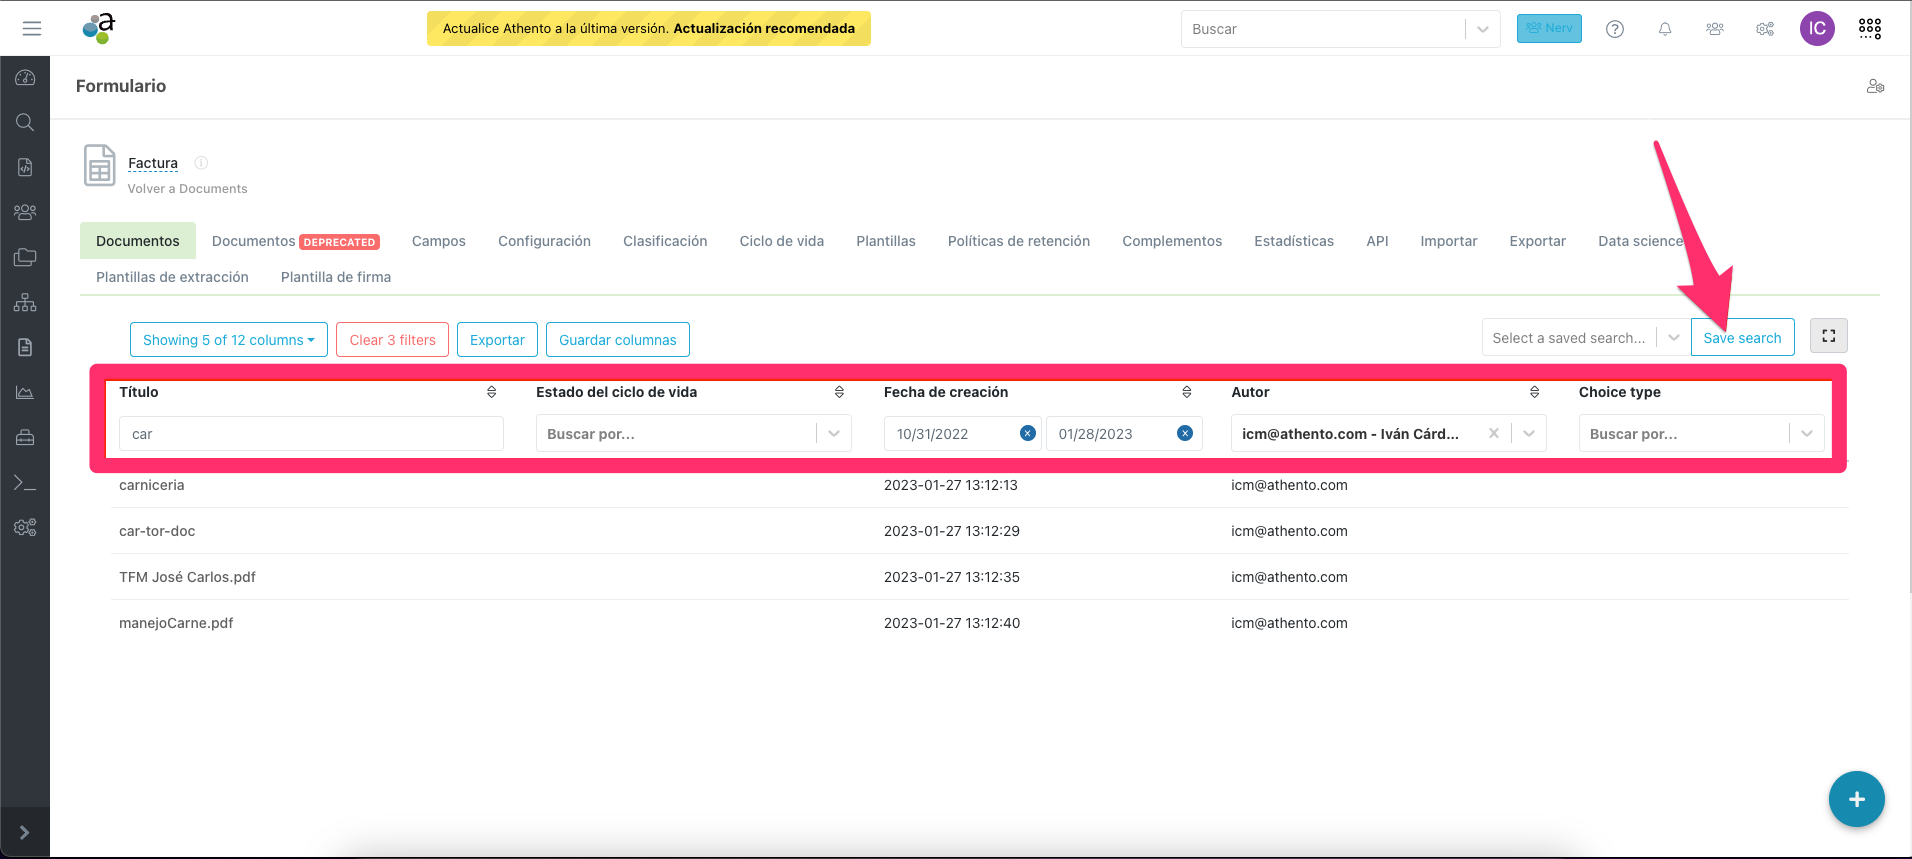Open the Select a saved search dropdown
The image size is (1912, 859).
coord(1582,338)
